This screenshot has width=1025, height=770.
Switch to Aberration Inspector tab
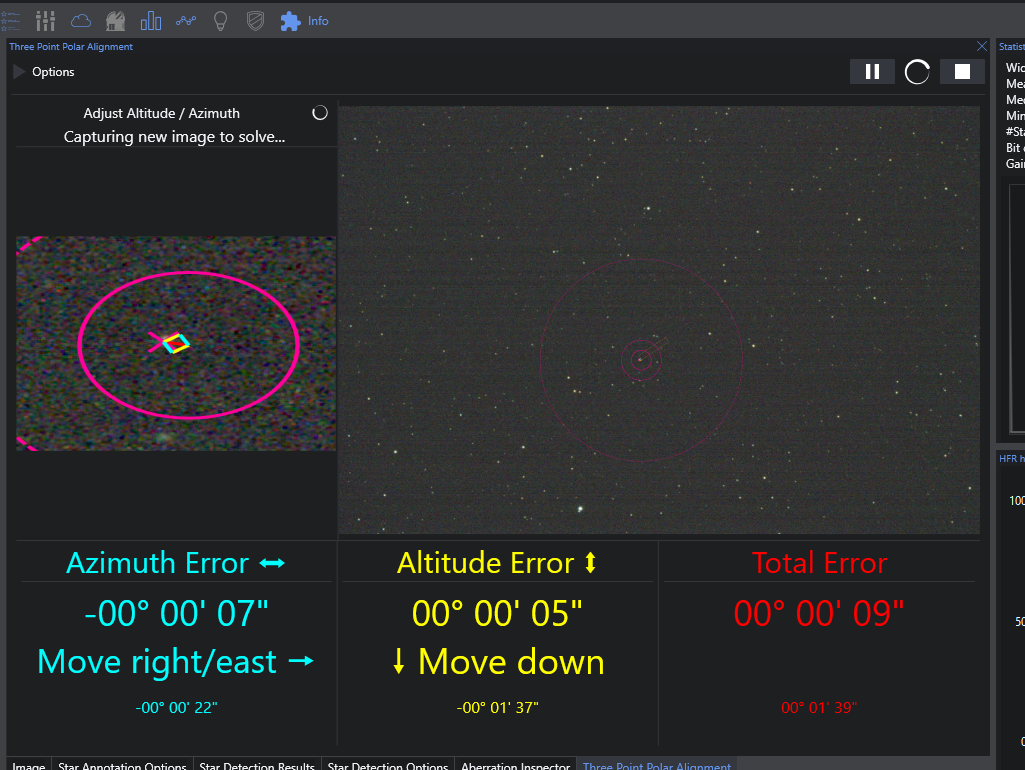(x=516, y=765)
